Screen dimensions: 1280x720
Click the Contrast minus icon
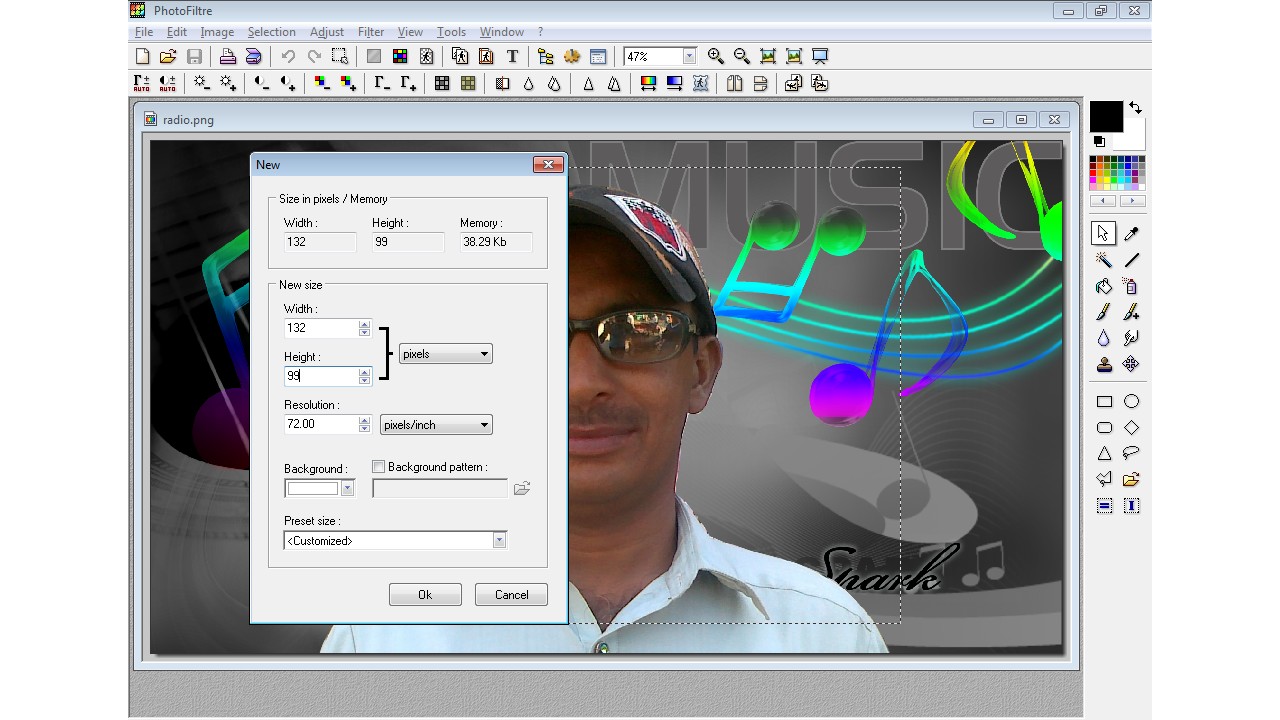(x=262, y=83)
